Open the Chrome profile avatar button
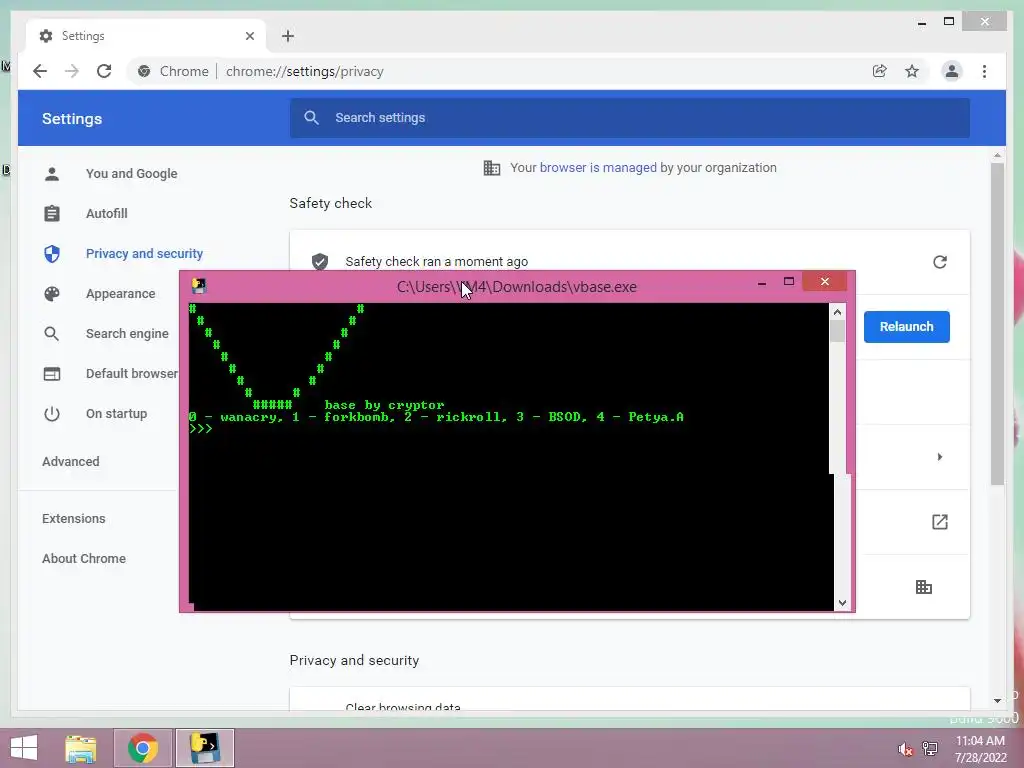The height and width of the screenshot is (768, 1024). point(952,71)
